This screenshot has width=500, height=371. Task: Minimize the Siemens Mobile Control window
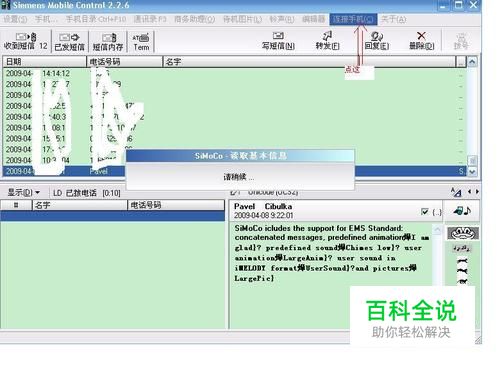point(443,5)
